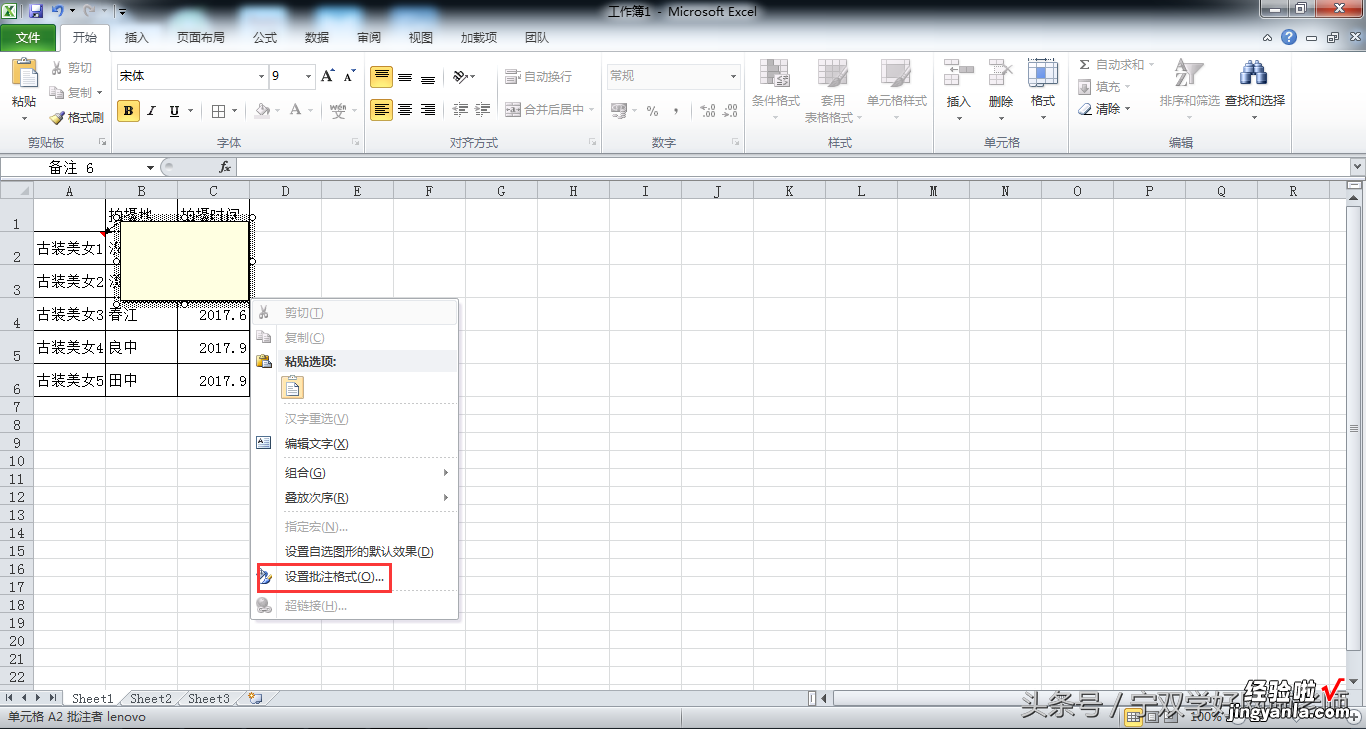The width and height of the screenshot is (1366, 729).
Task: Expand the Name Box dropdown arrow
Action: click(151, 167)
